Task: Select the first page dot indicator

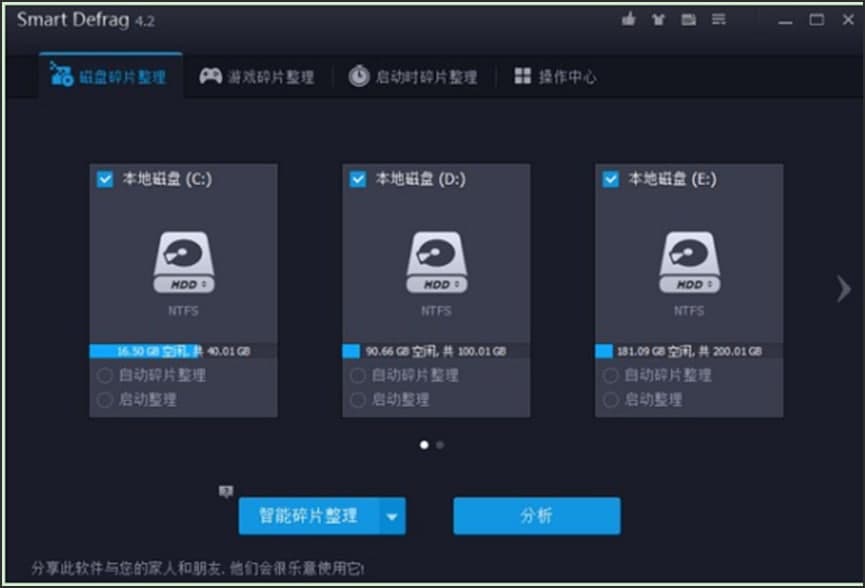Action: (x=424, y=445)
